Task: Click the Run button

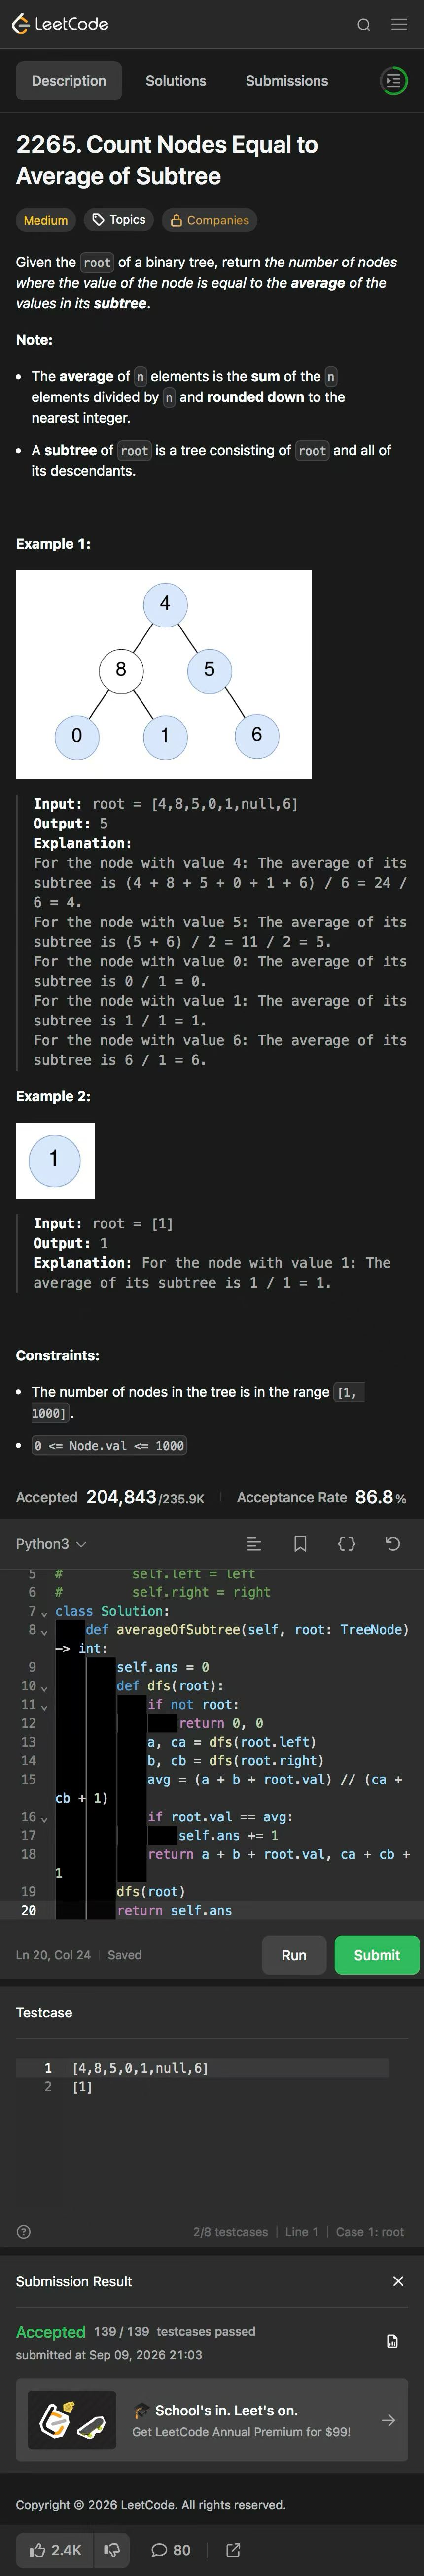Action: pos(294,1955)
